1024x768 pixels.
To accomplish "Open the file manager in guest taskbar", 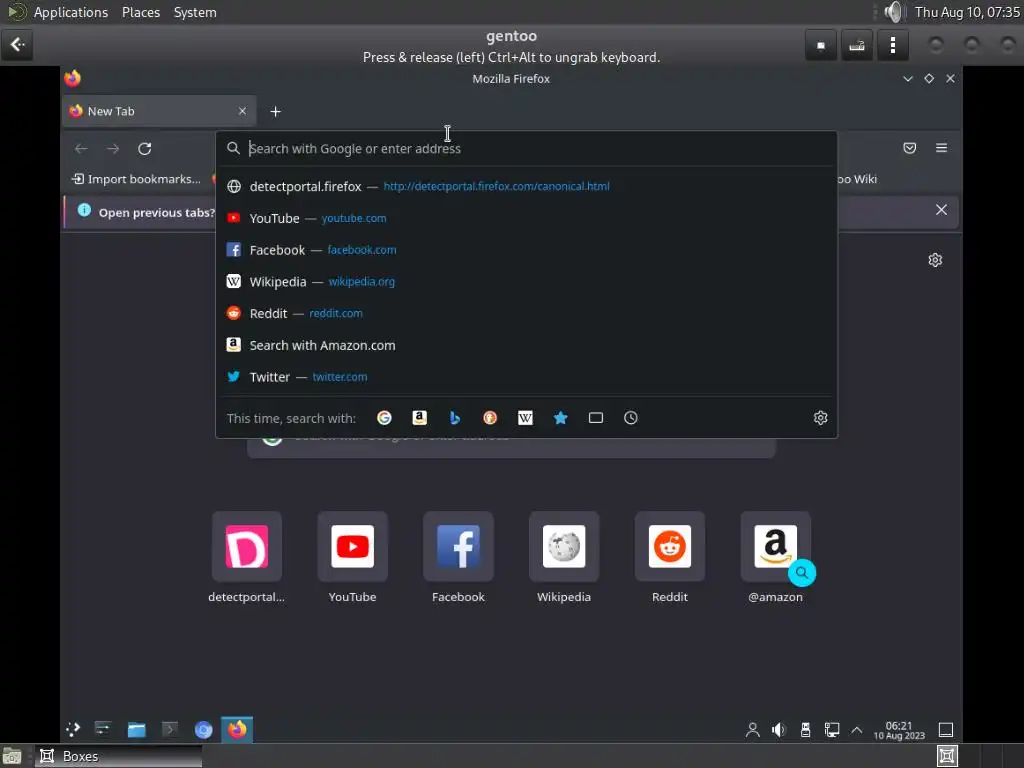I will [136, 729].
